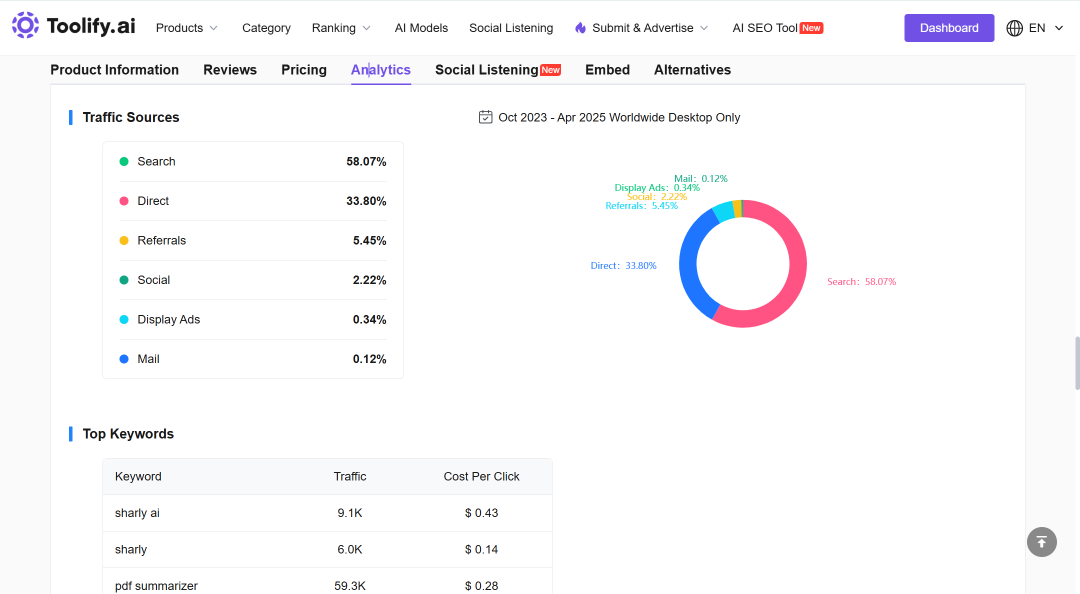Click the Toolify.ai gear logo icon
Screen dimensions: 1080x594
click(25, 25)
